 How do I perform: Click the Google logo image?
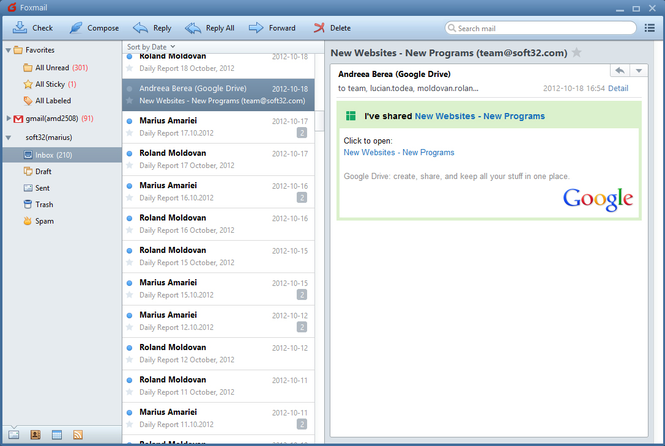pyautogui.click(x=598, y=199)
